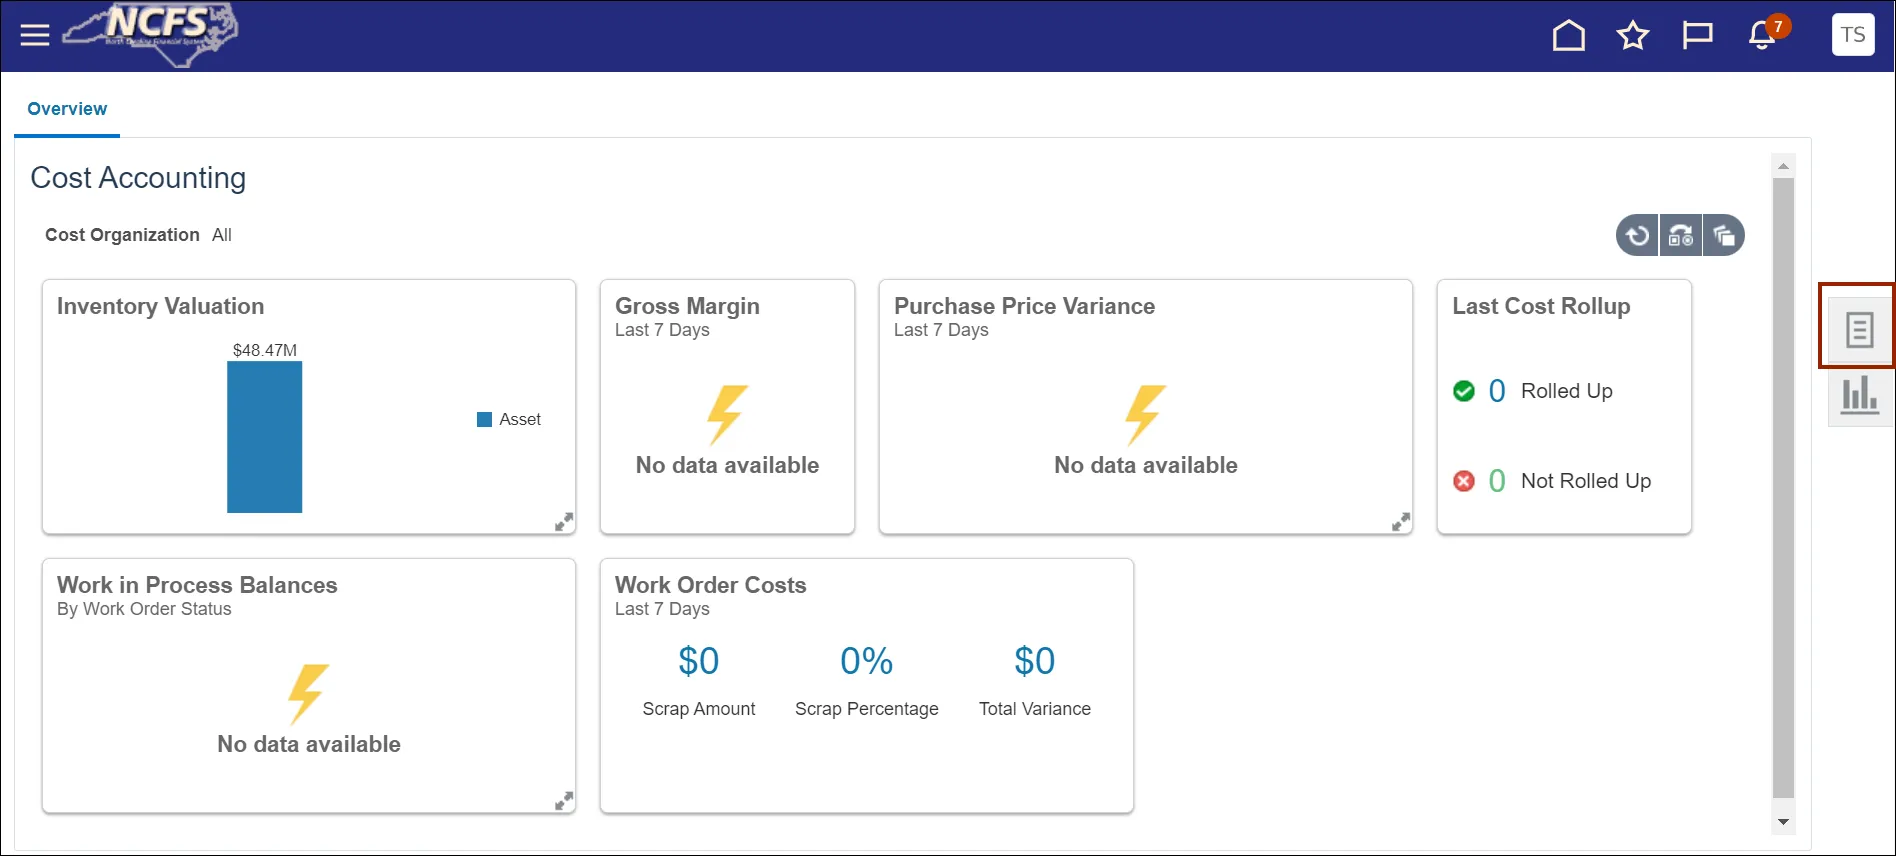The height and width of the screenshot is (856, 1896).
Task: Open the Tasks panel icon
Action: 1859,329
